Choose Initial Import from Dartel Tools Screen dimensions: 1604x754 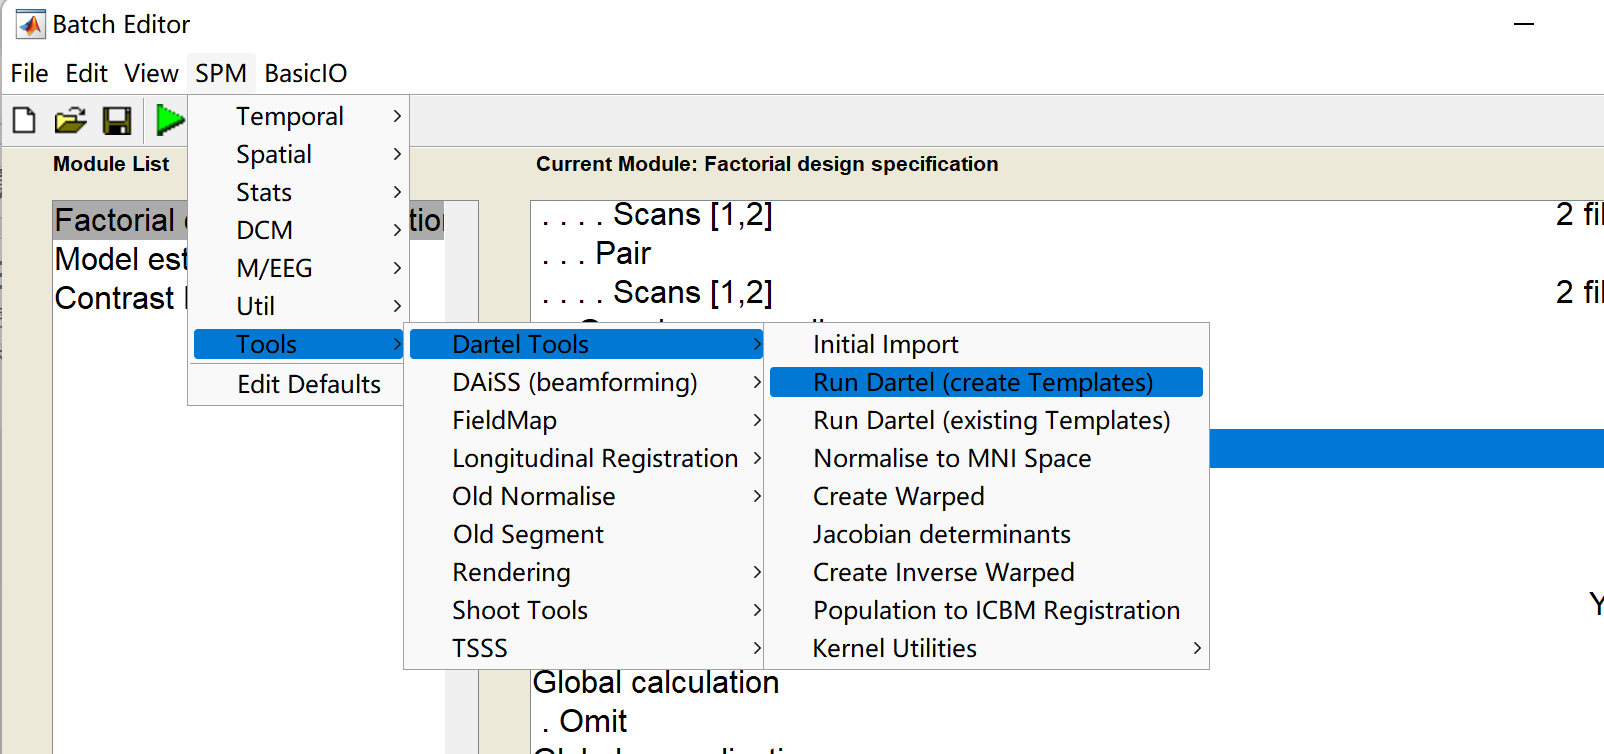tap(986, 344)
